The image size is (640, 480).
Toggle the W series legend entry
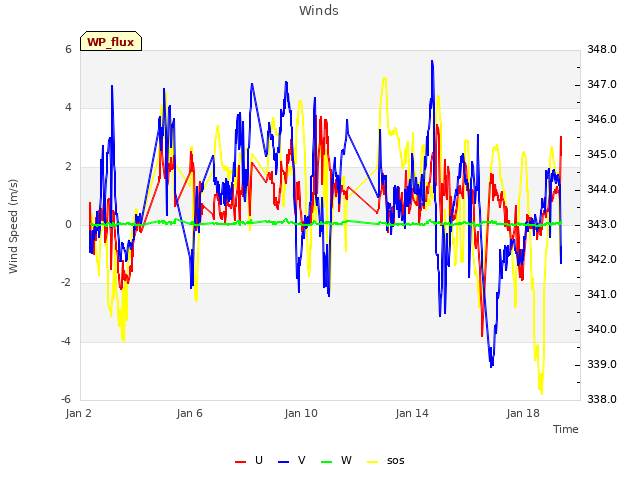click(x=336, y=461)
